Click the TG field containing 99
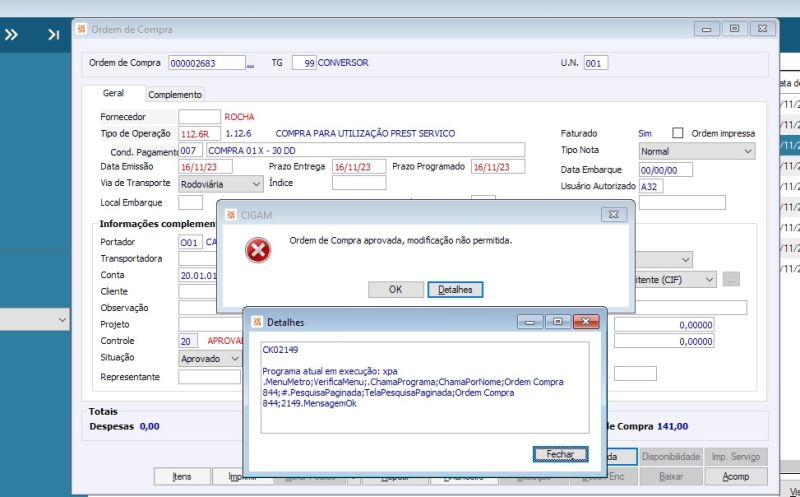This screenshot has height=497, width=800. [304, 63]
